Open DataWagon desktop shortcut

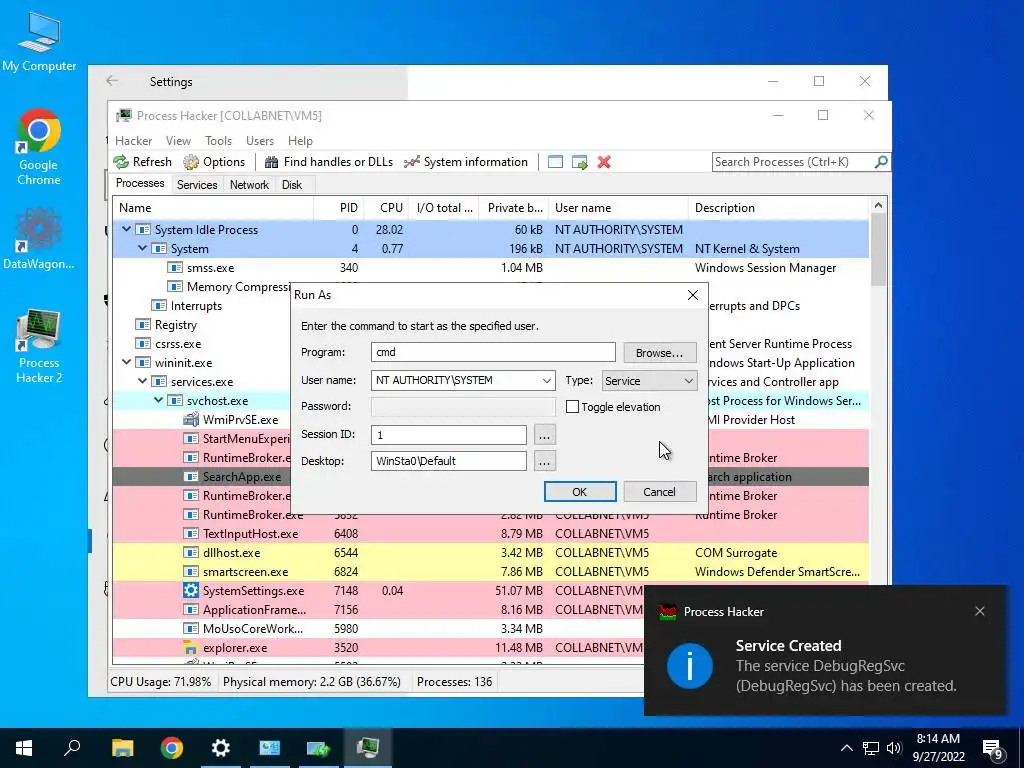coord(39,239)
